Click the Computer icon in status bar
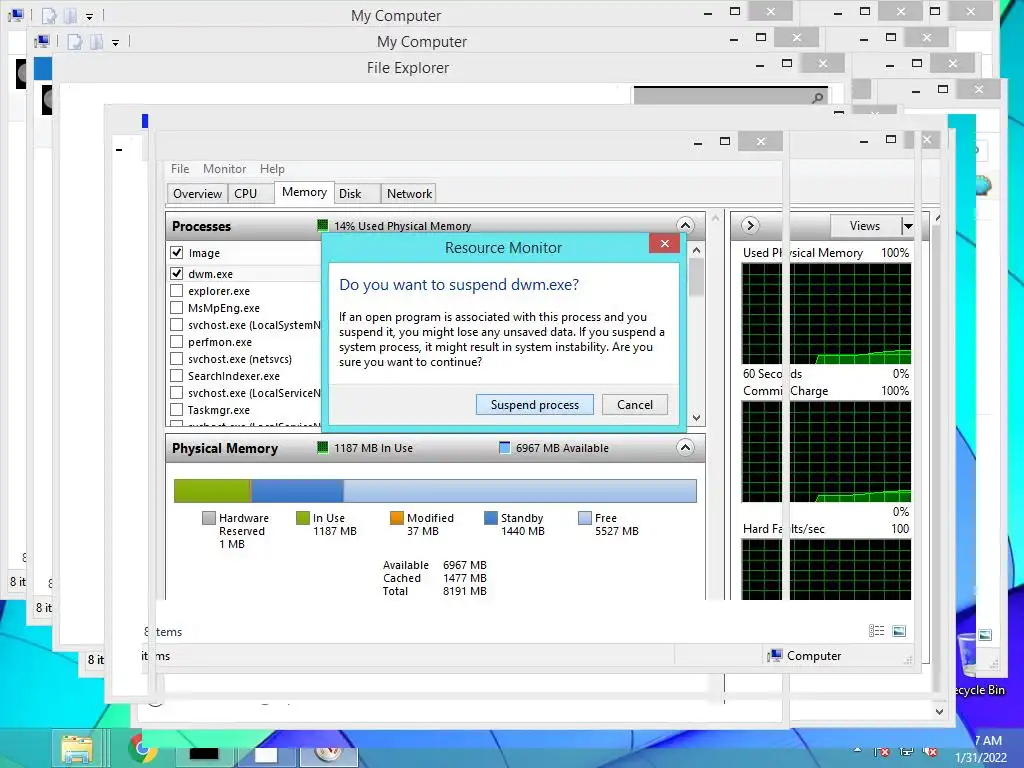Viewport: 1024px width, 768px height. coord(775,656)
